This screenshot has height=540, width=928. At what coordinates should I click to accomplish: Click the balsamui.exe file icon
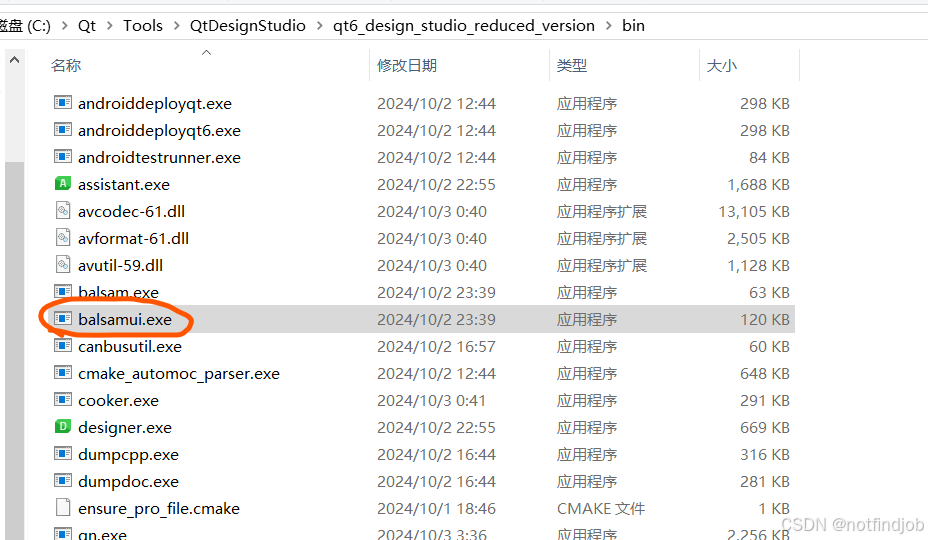pyautogui.click(x=63, y=319)
